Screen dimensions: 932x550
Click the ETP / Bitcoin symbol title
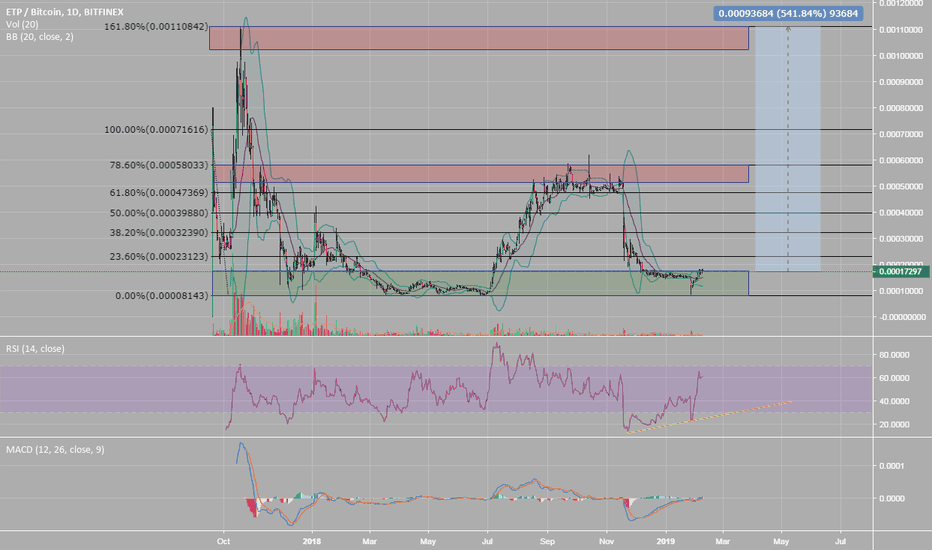[x=65, y=12]
